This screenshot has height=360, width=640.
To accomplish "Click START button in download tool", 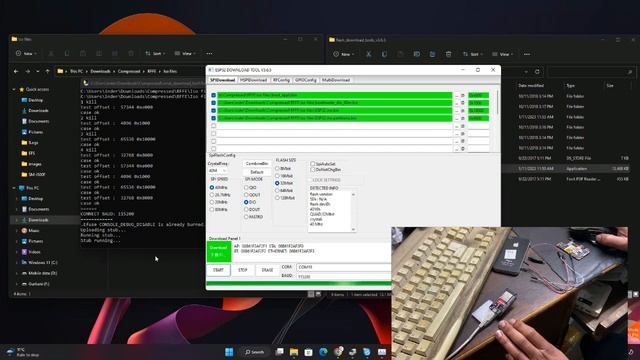I will 218,270.
